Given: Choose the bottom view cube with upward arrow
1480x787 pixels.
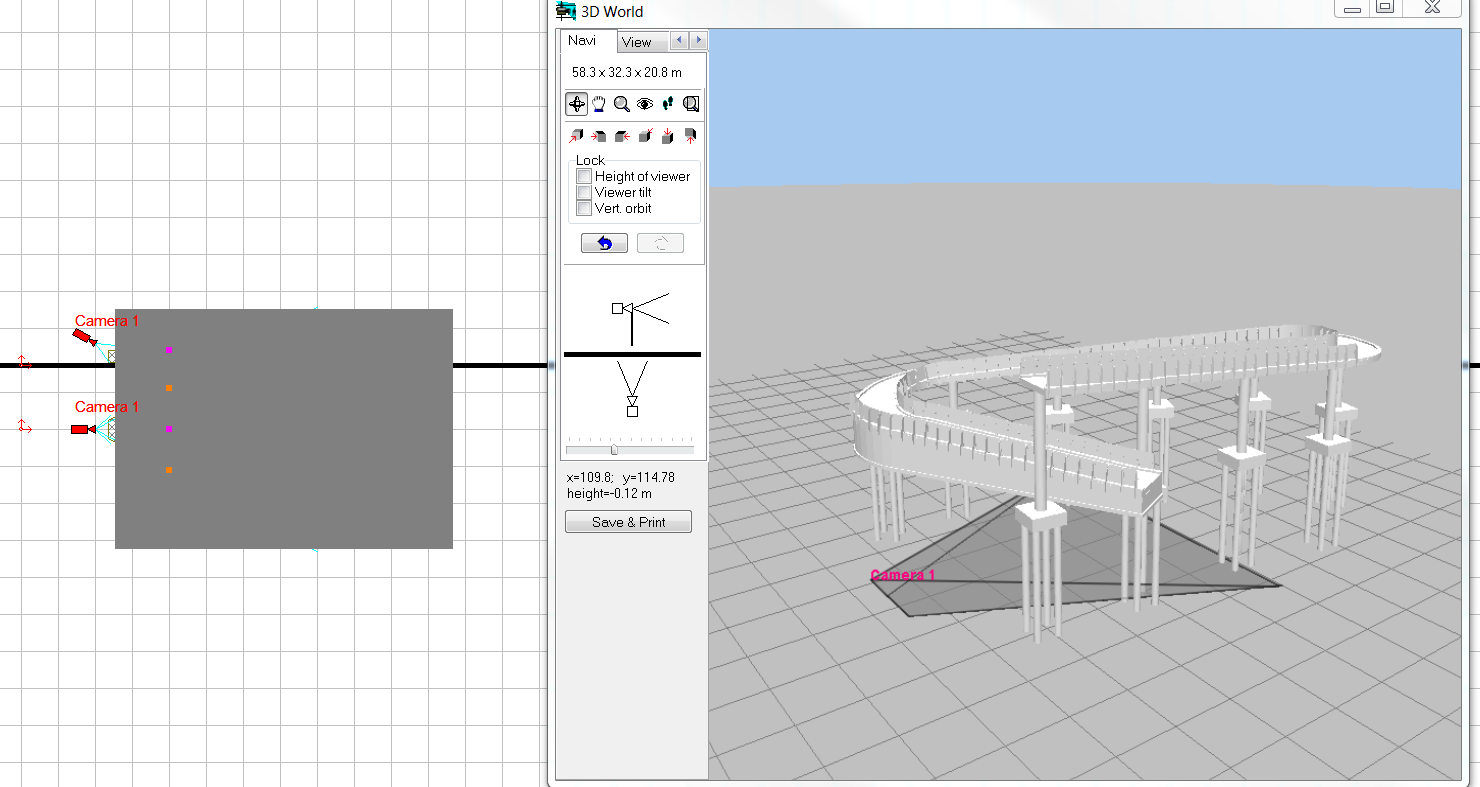Looking at the screenshot, I should (x=691, y=136).
